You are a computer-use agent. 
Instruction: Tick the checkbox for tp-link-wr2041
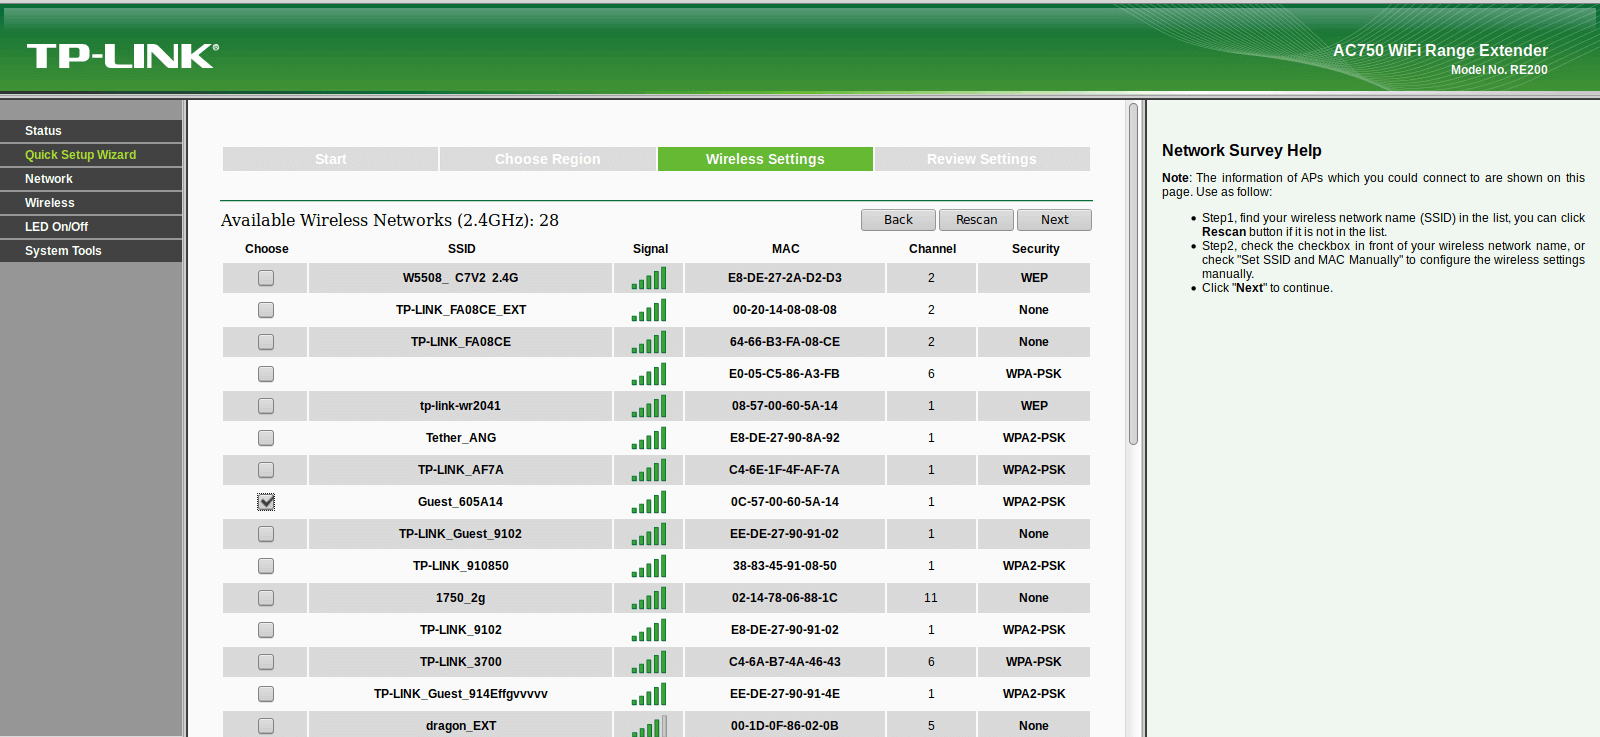click(x=266, y=406)
